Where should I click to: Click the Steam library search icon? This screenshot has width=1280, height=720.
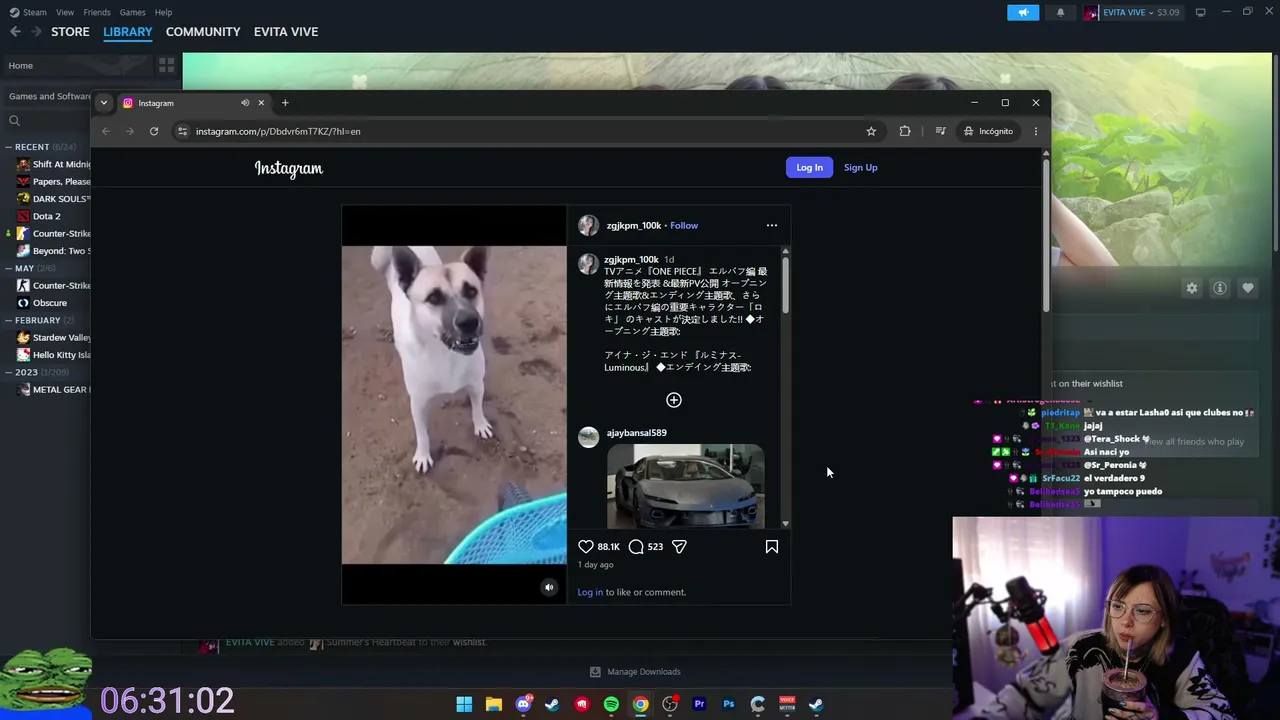pyautogui.click(x=14, y=121)
